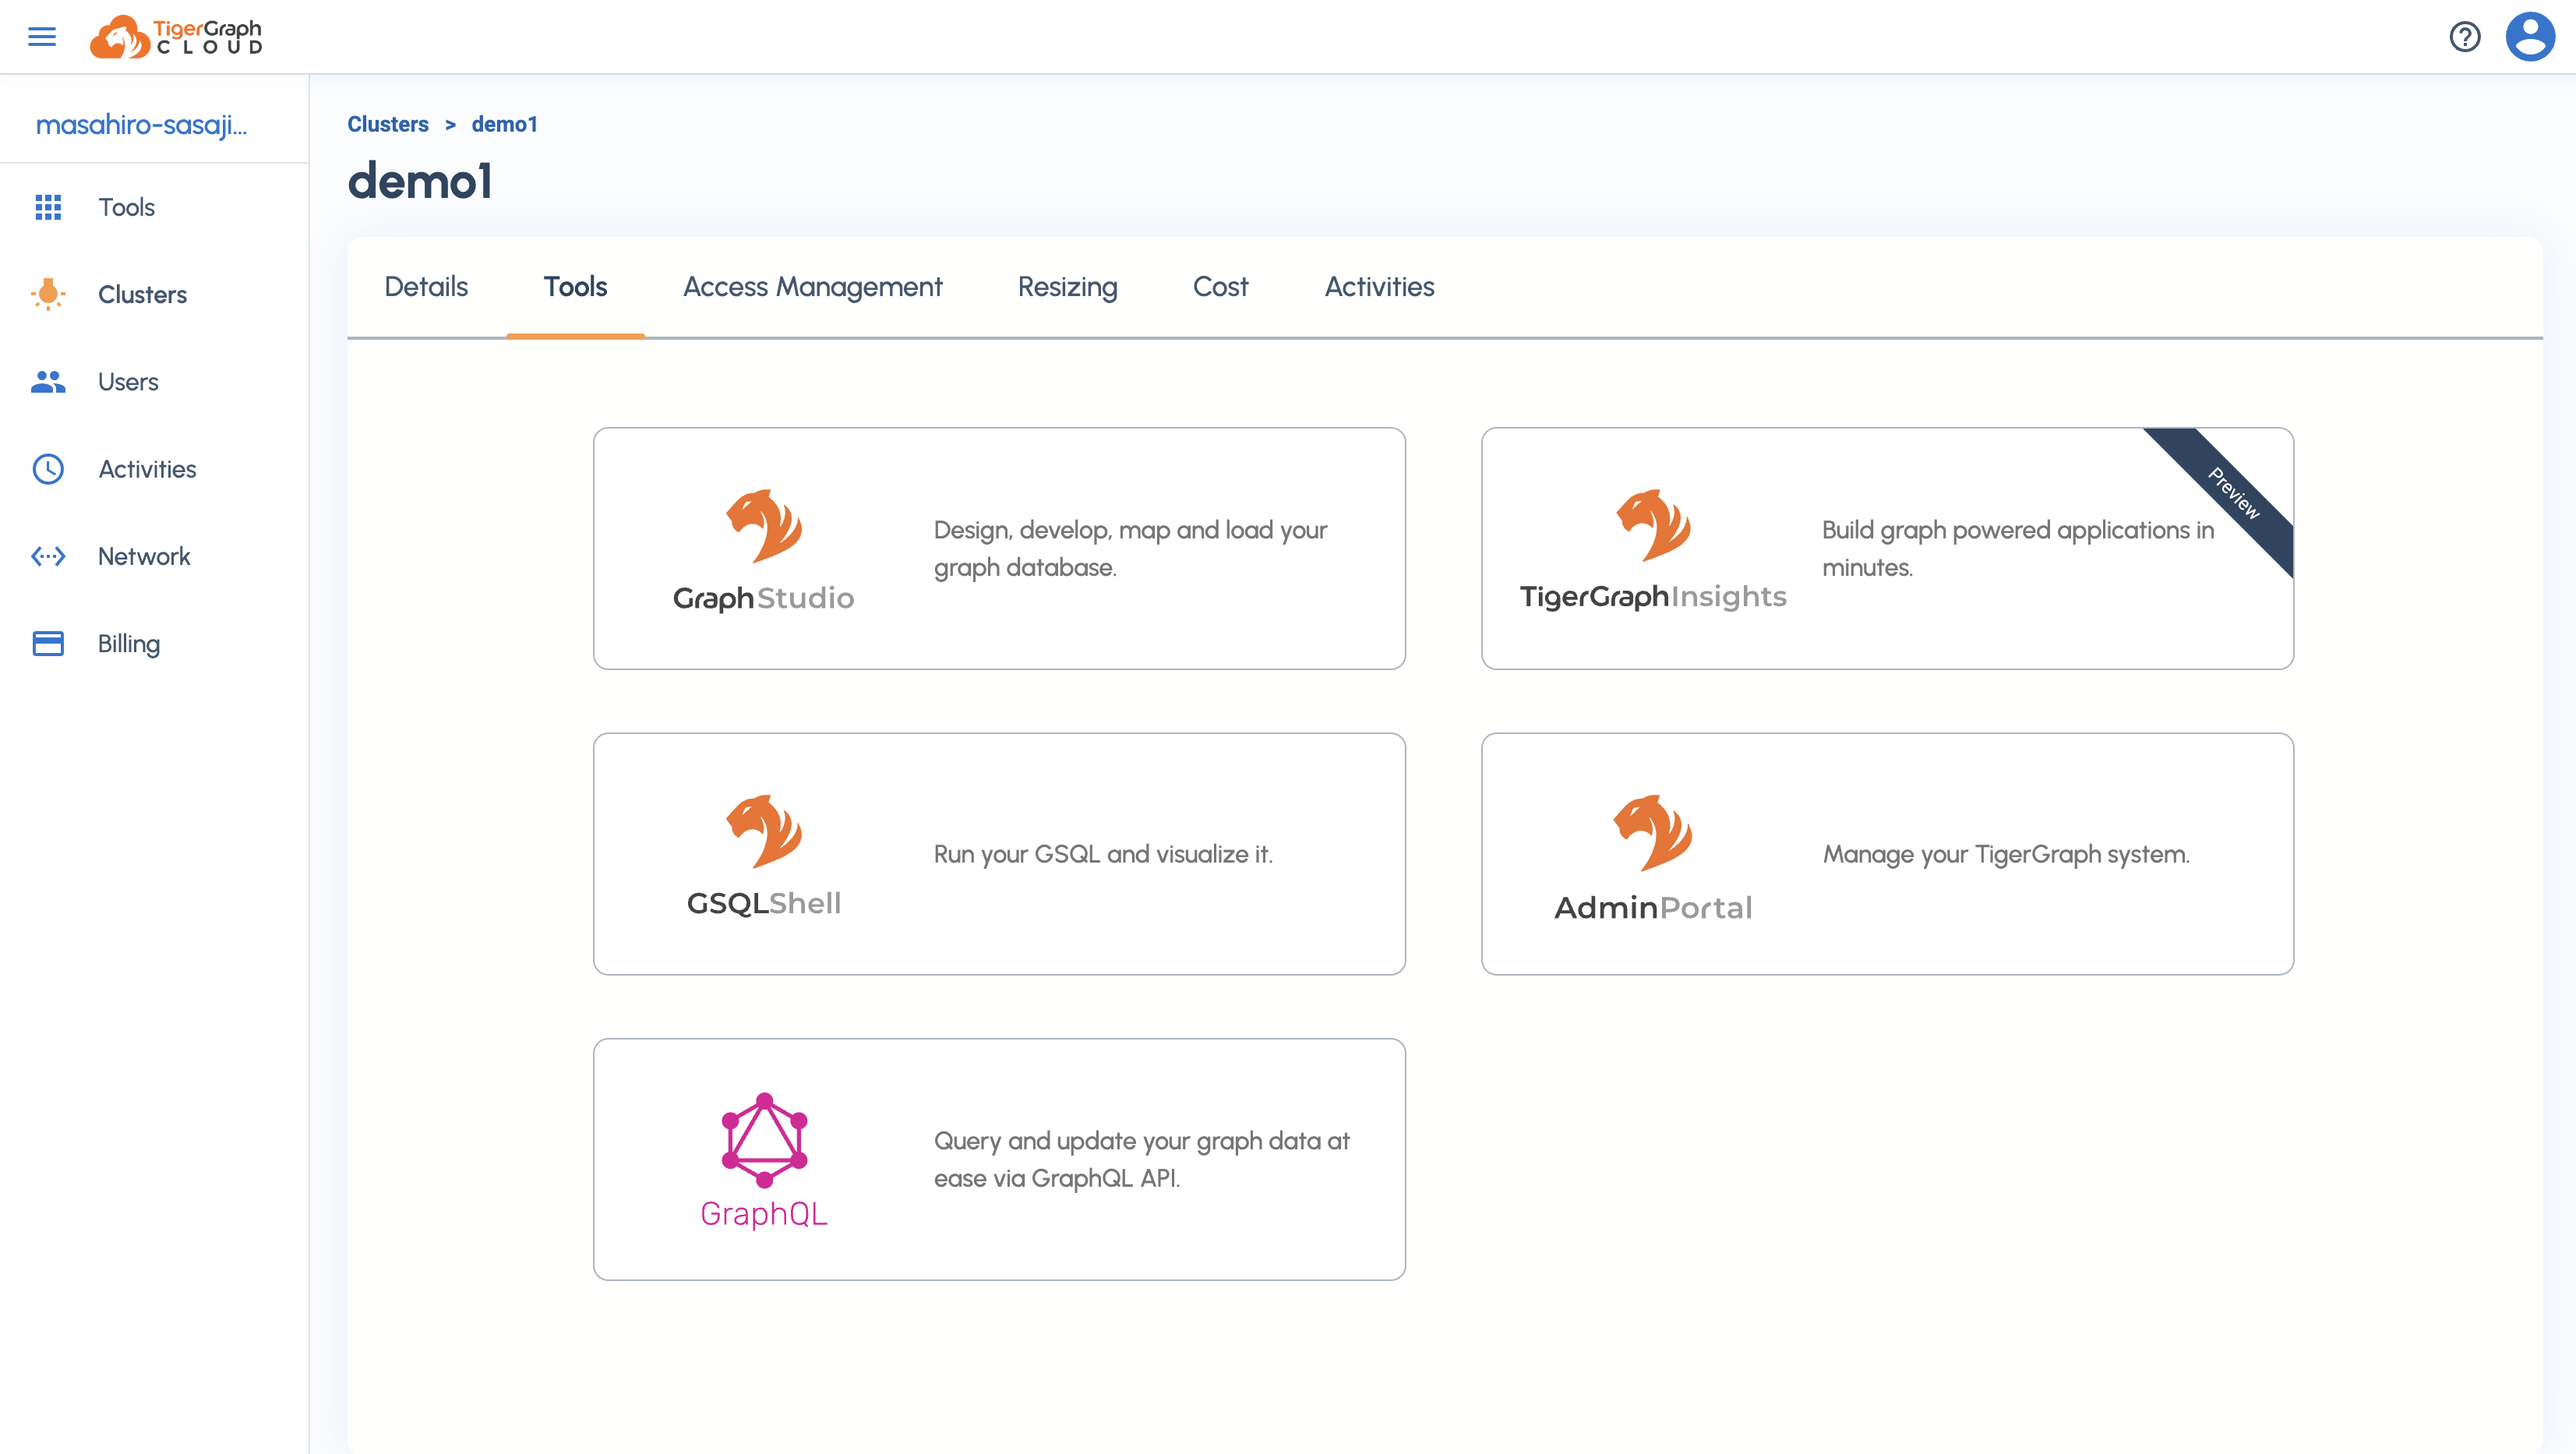Open the masahiro-sasaji organization name
This screenshot has width=2576, height=1454.
[141, 124]
